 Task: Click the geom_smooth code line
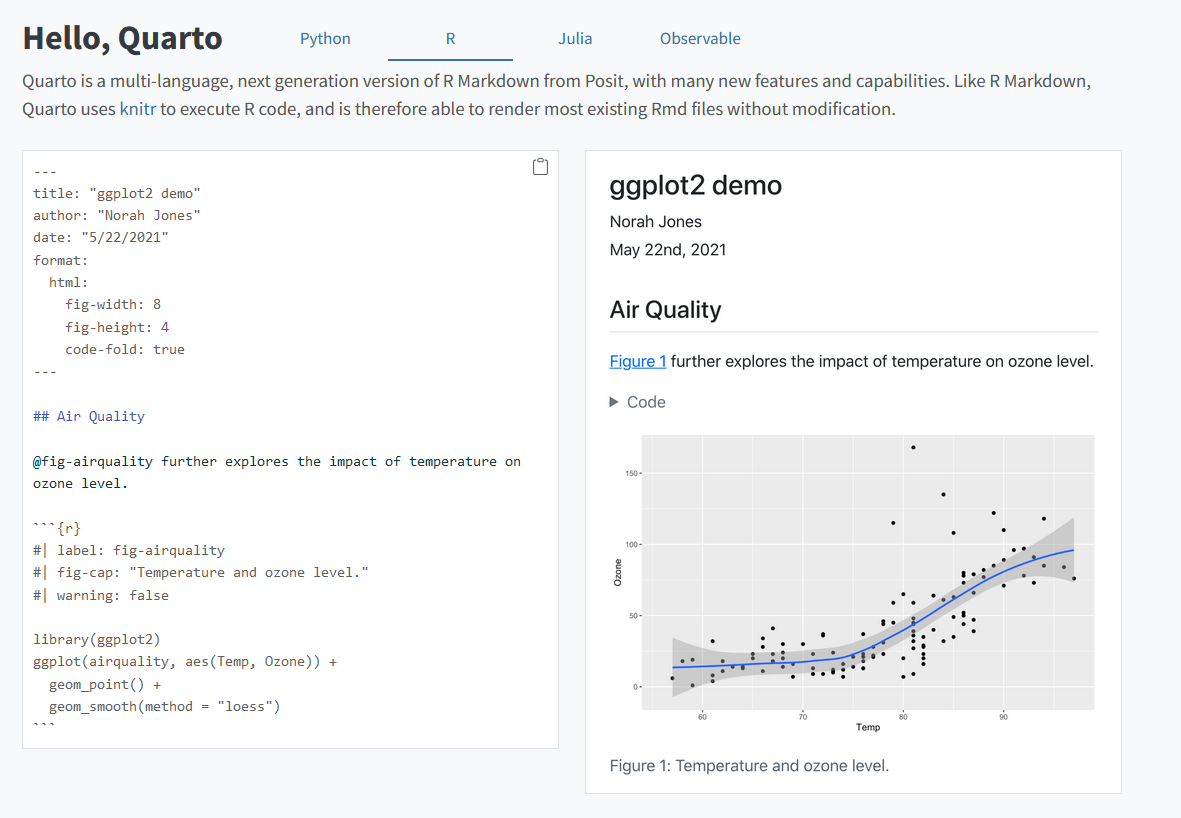[x=164, y=707]
